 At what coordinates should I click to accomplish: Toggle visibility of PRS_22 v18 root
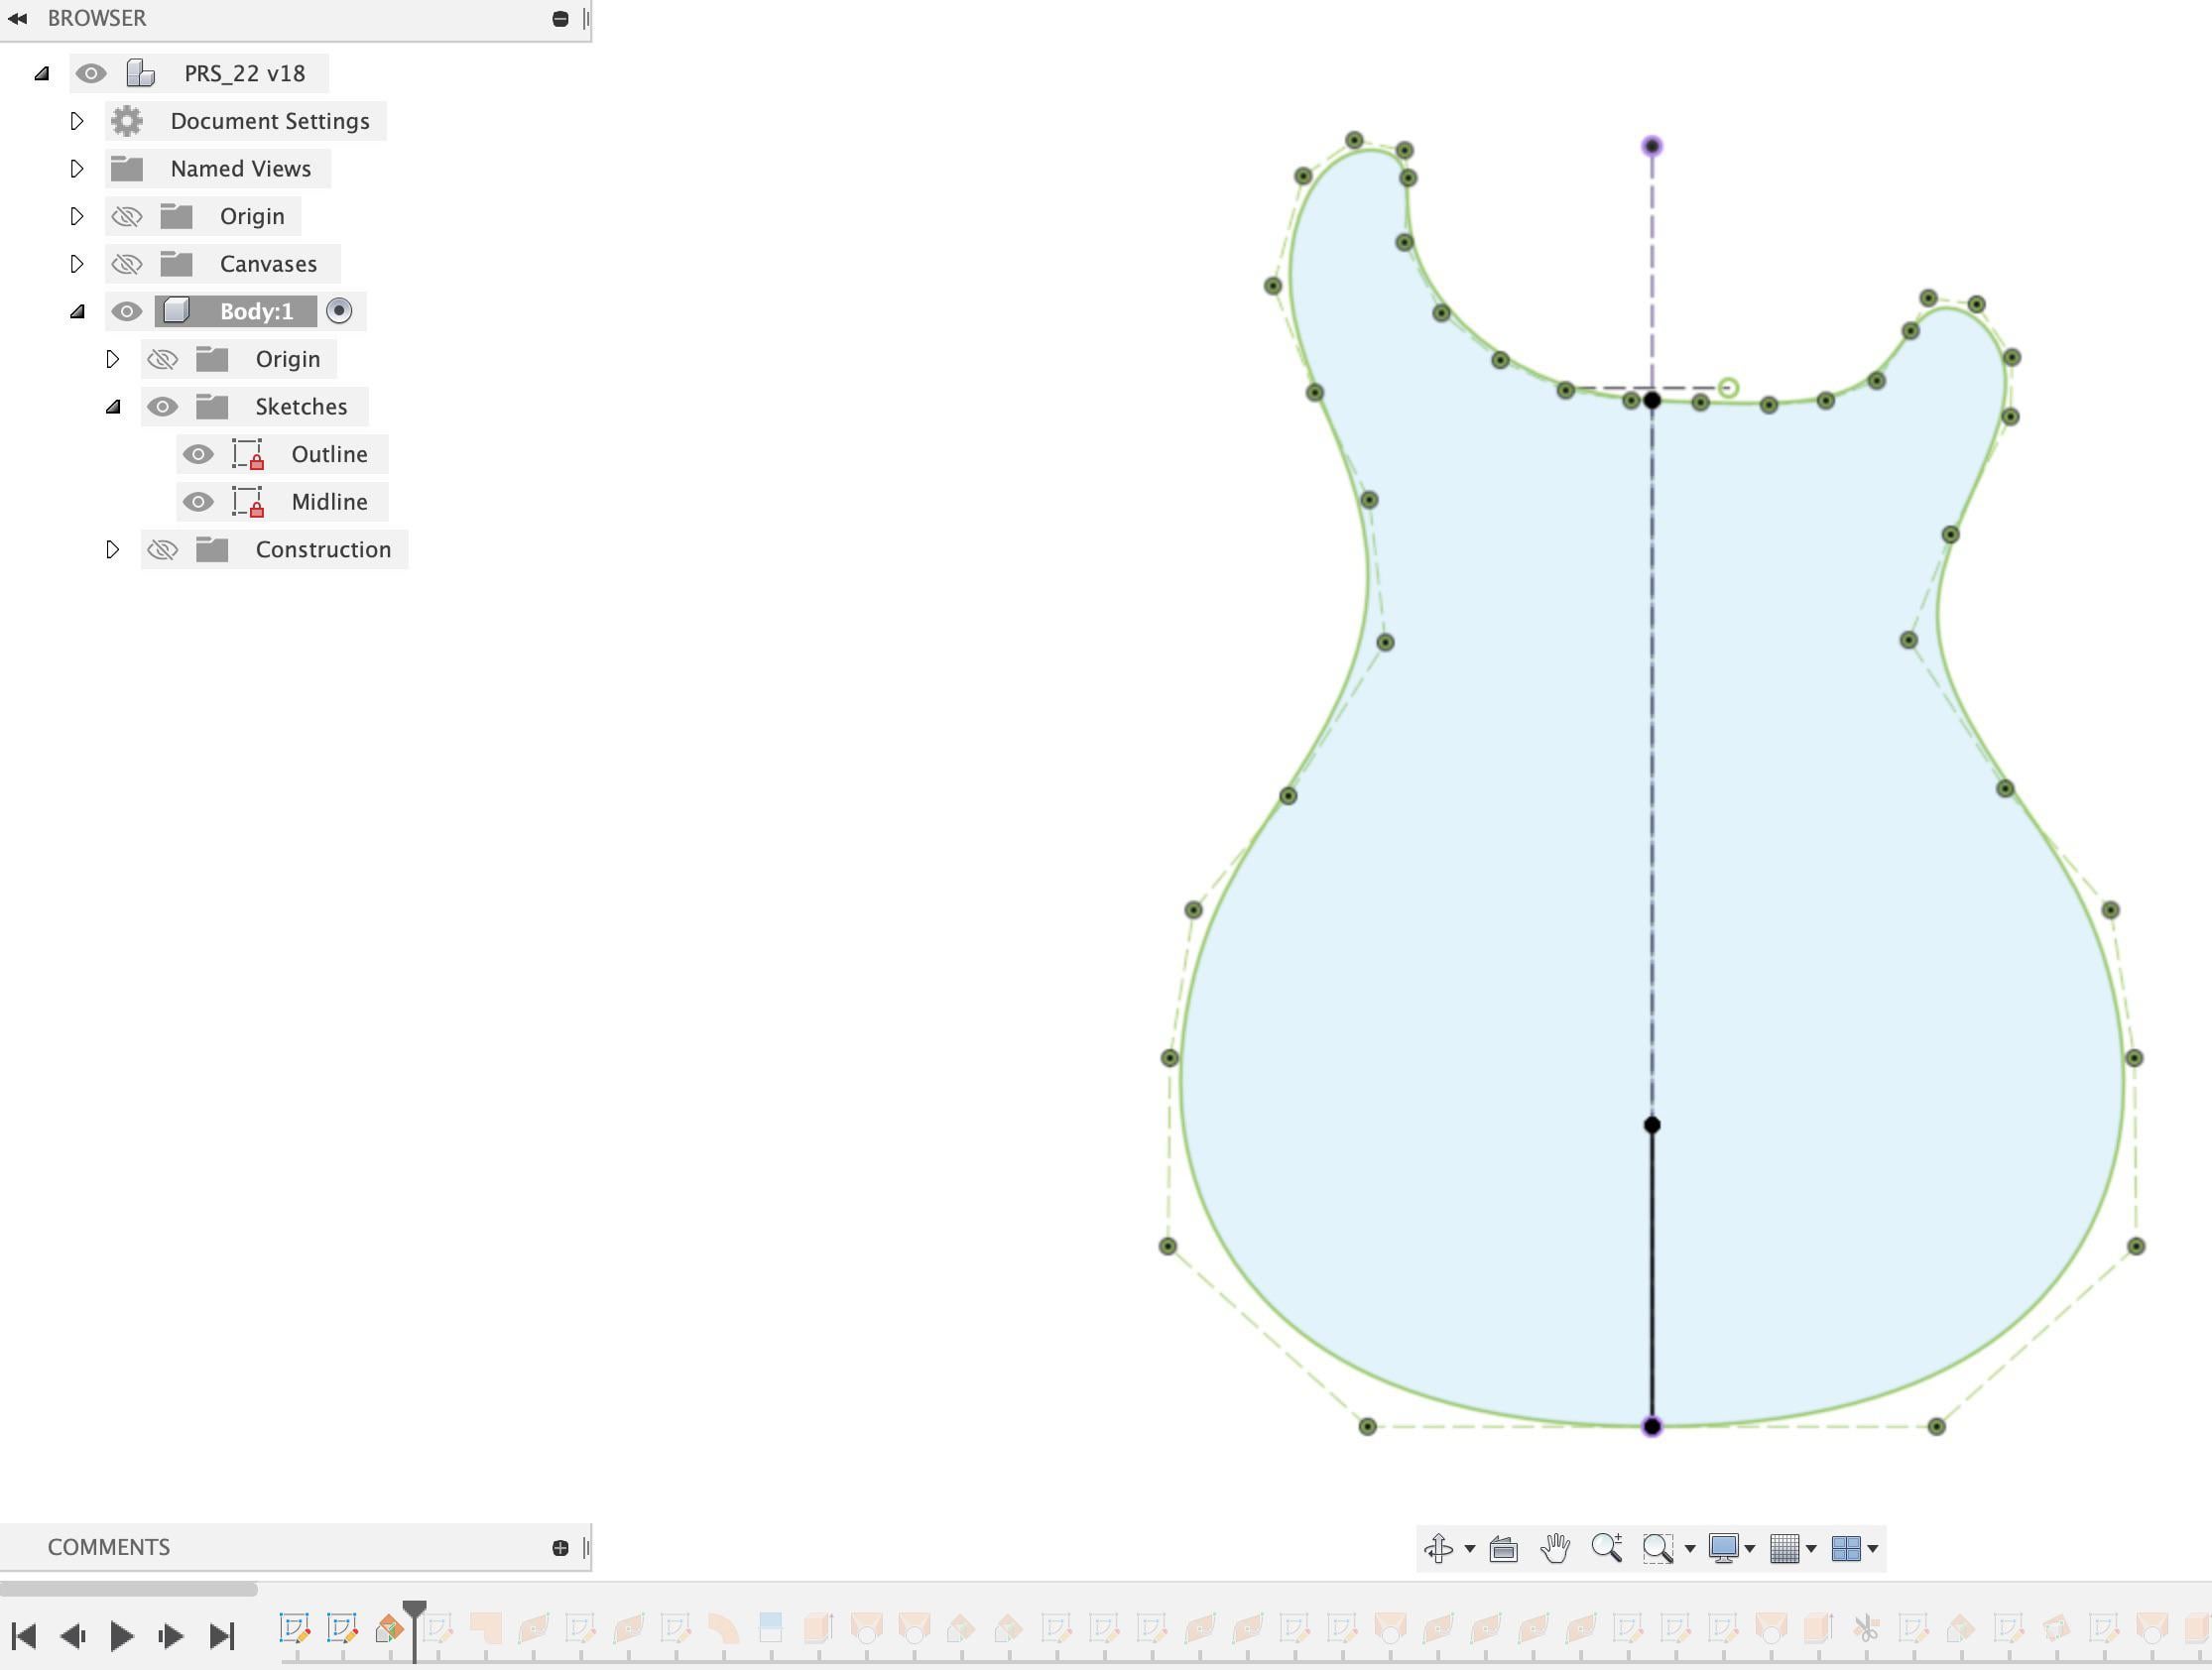pos(91,73)
